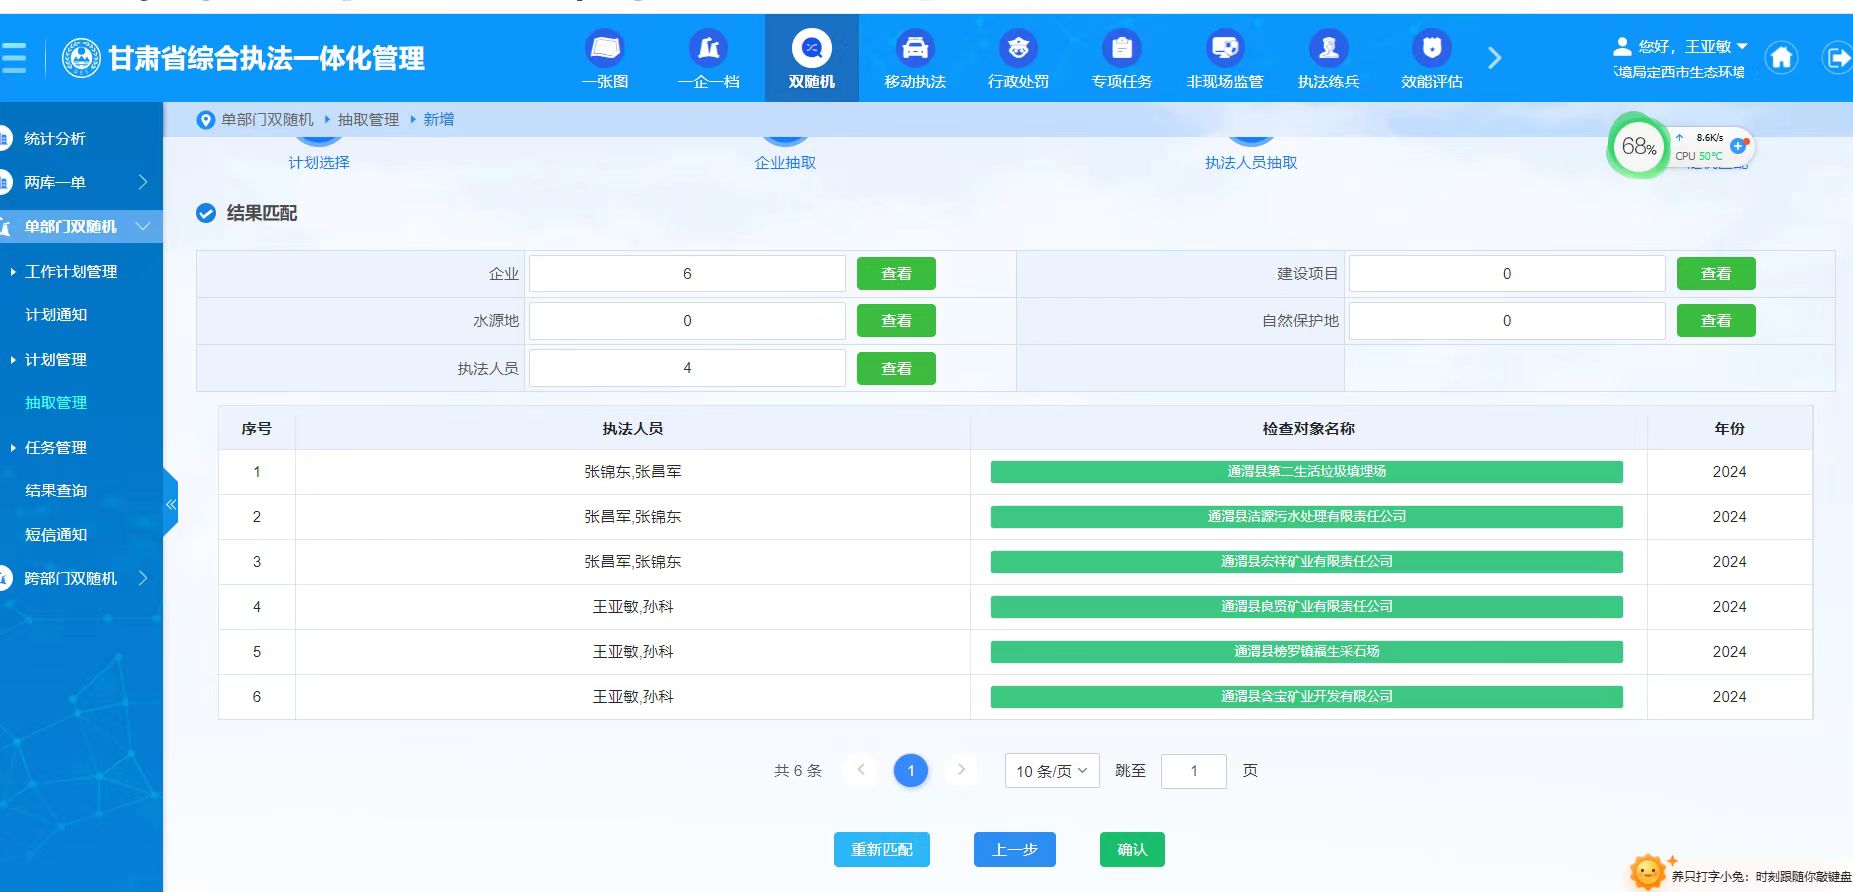Click the green 确认 button

1131,850
